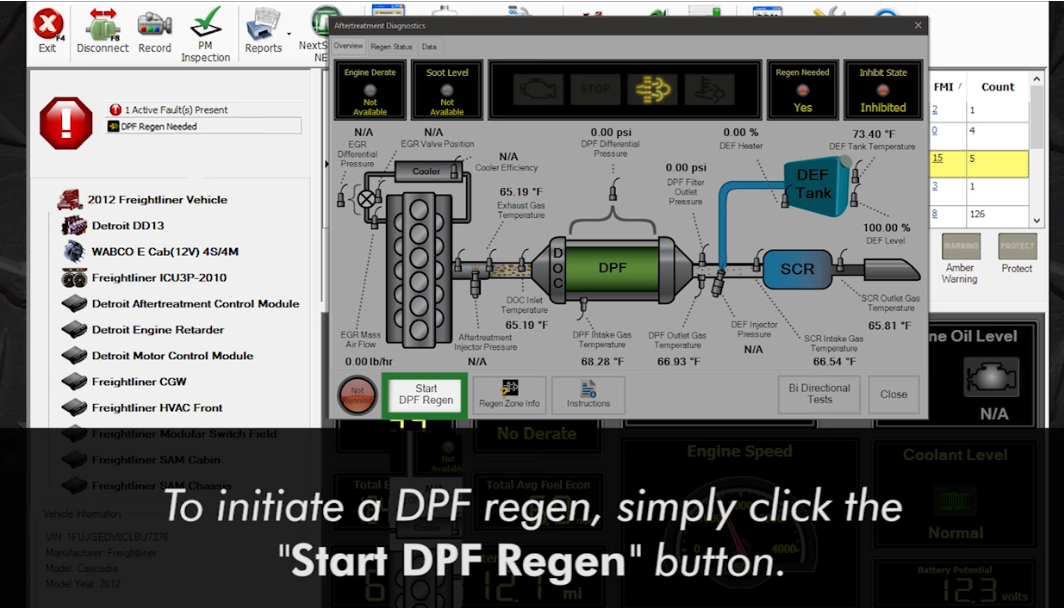
Task: Click the illuminated DPF regen lamp icon
Action: (653, 89)
